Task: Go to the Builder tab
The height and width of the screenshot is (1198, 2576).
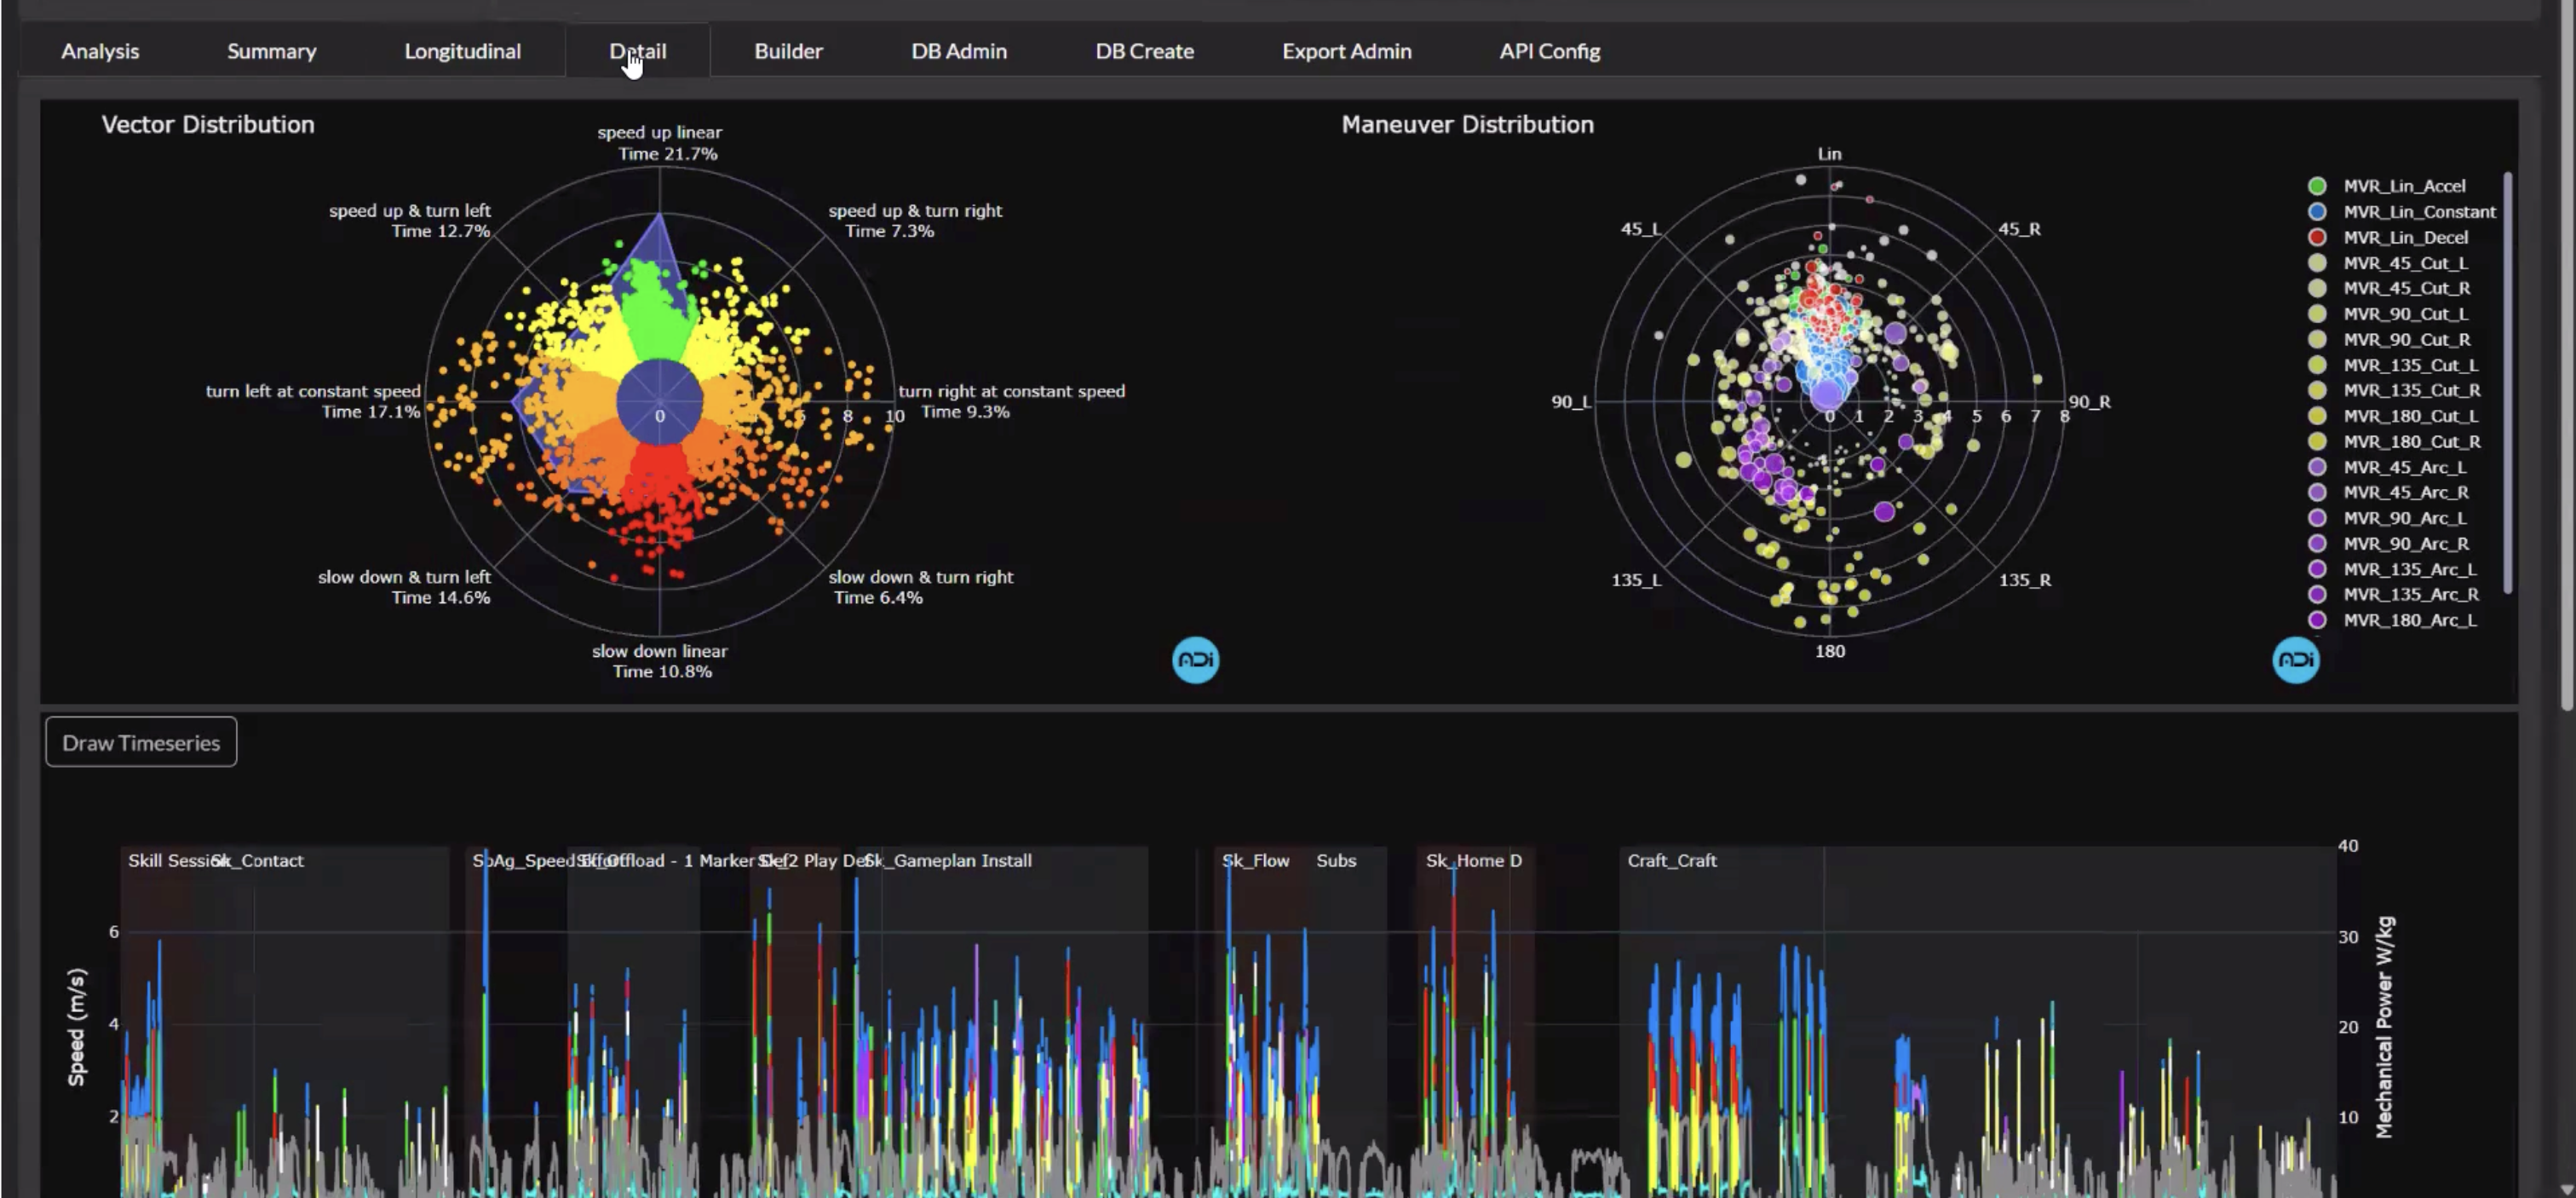Action: point(788,51)
